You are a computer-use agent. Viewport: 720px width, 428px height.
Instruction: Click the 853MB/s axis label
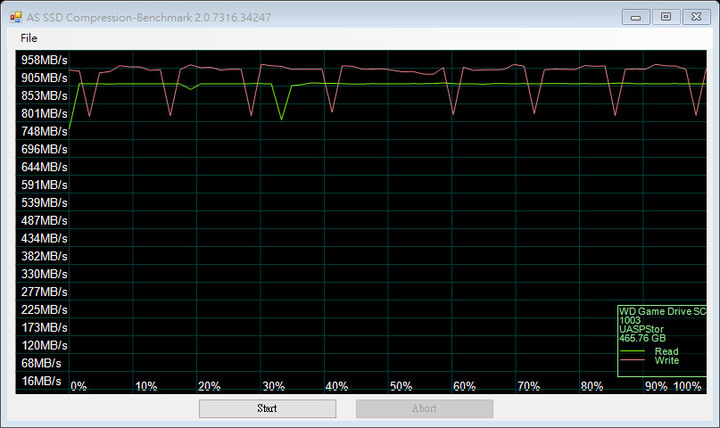pyautogui.click(x=44, y=96)
